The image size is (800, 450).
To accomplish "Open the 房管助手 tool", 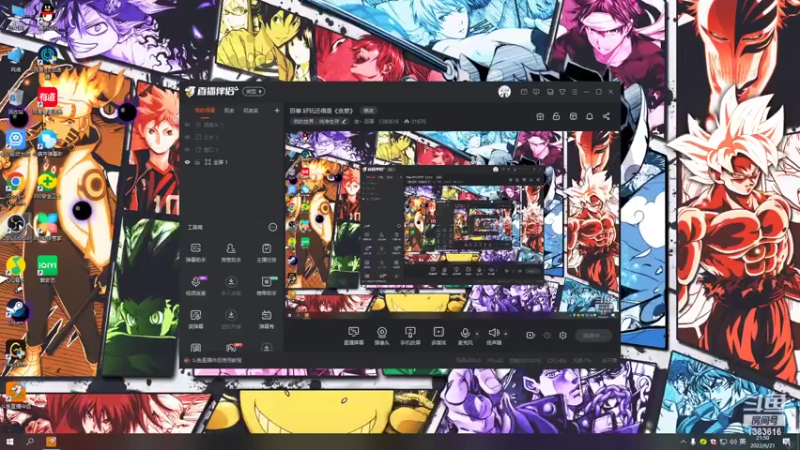I will pyautogui.click(x=231, y=253).
